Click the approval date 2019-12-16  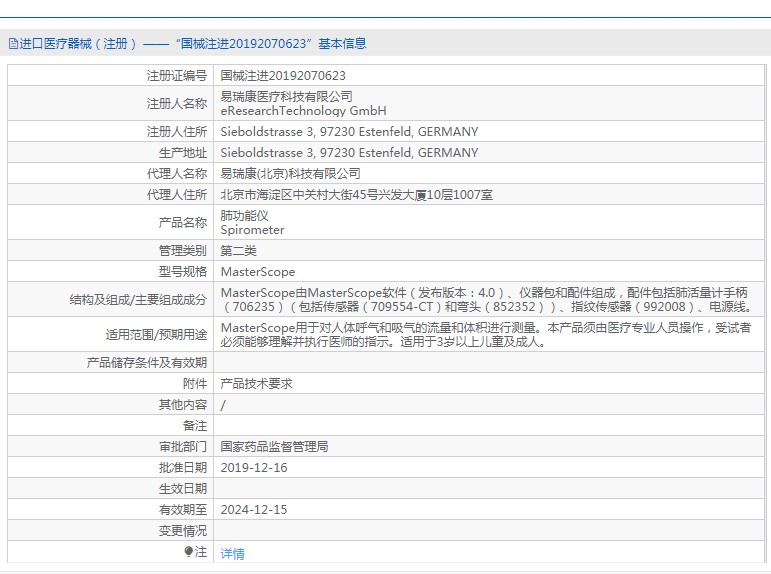254,468
